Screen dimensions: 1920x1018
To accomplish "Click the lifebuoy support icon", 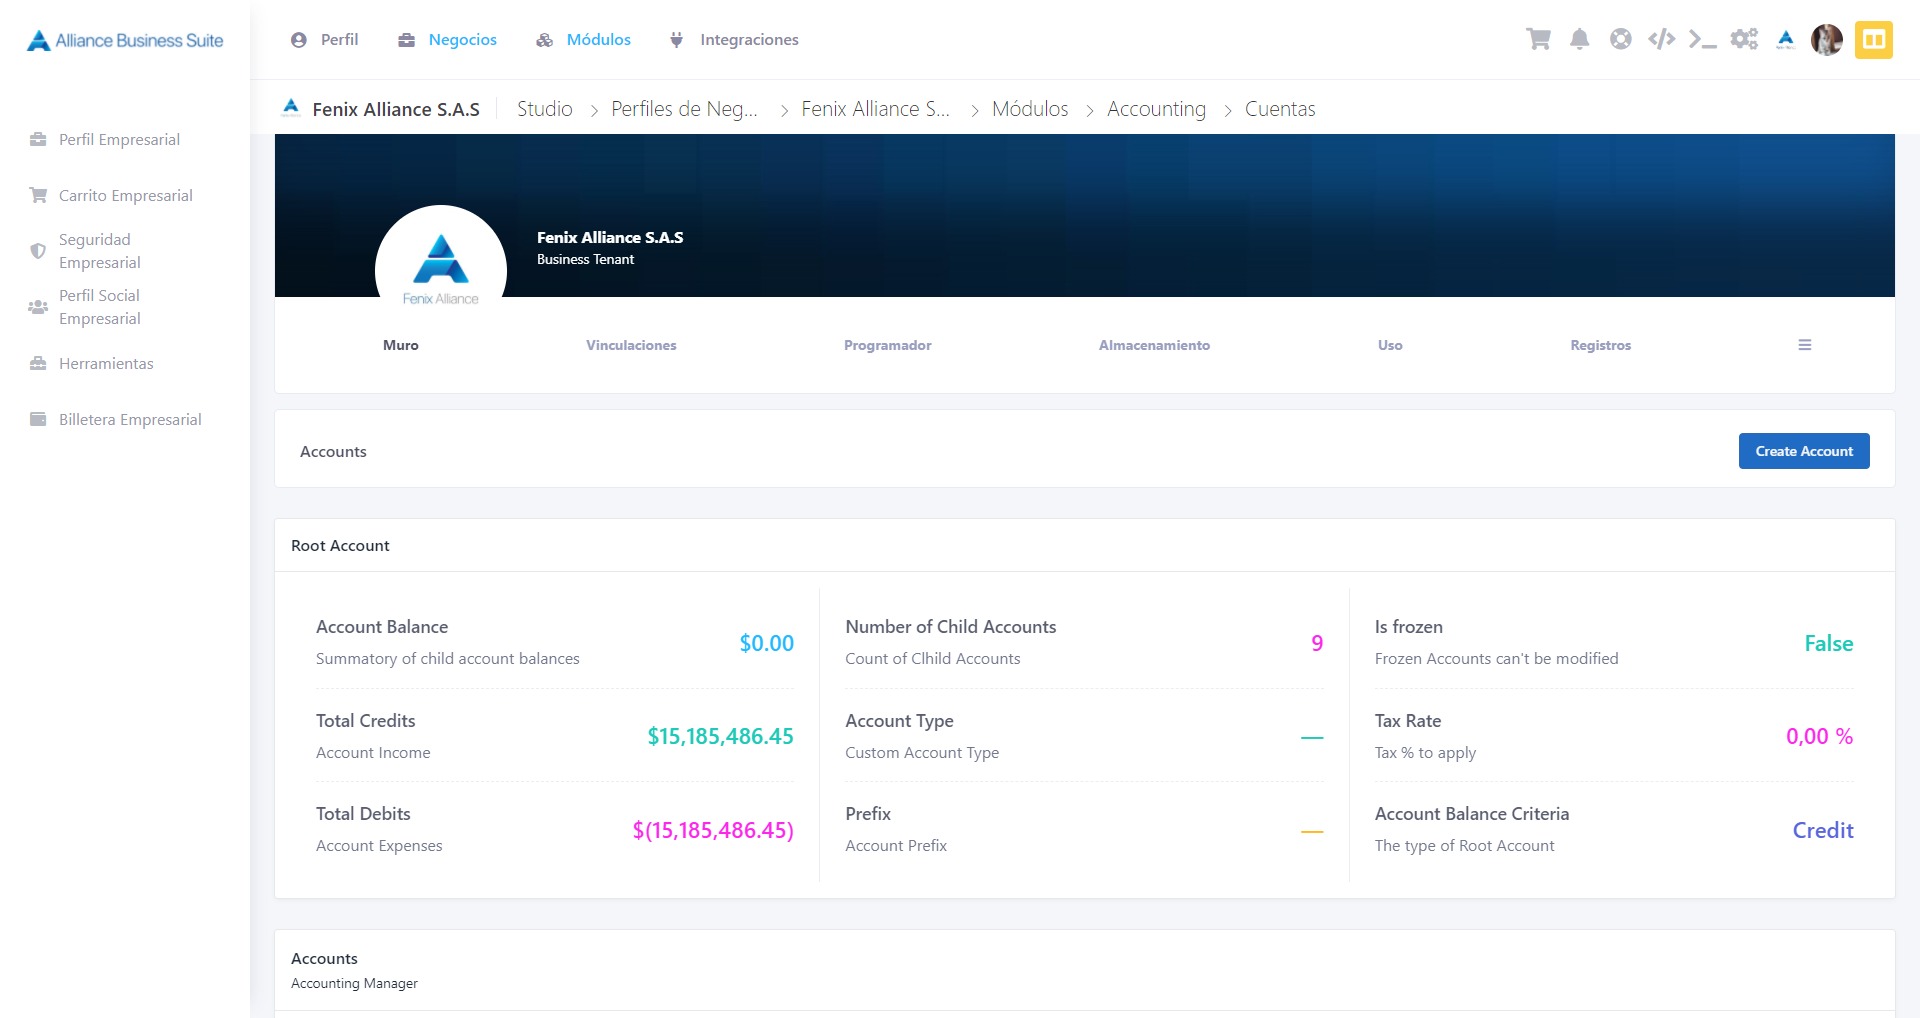I will [1620, 40].
